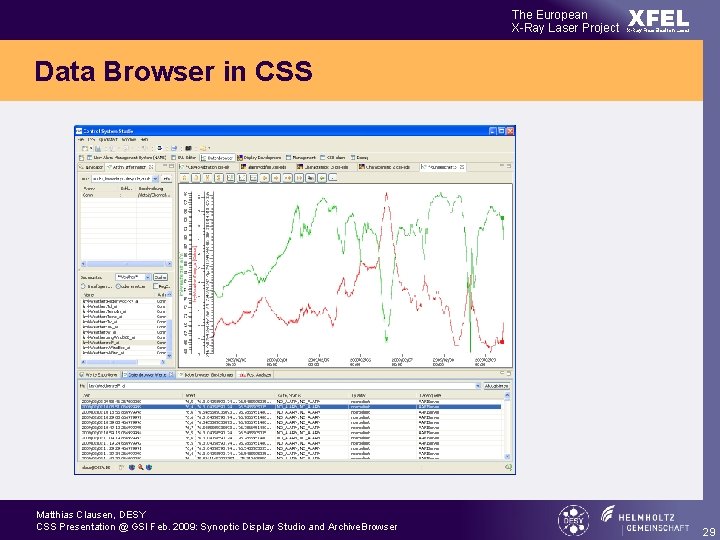Click the Beschreibung column header
The image size is (720, 540).
(150, 188)
